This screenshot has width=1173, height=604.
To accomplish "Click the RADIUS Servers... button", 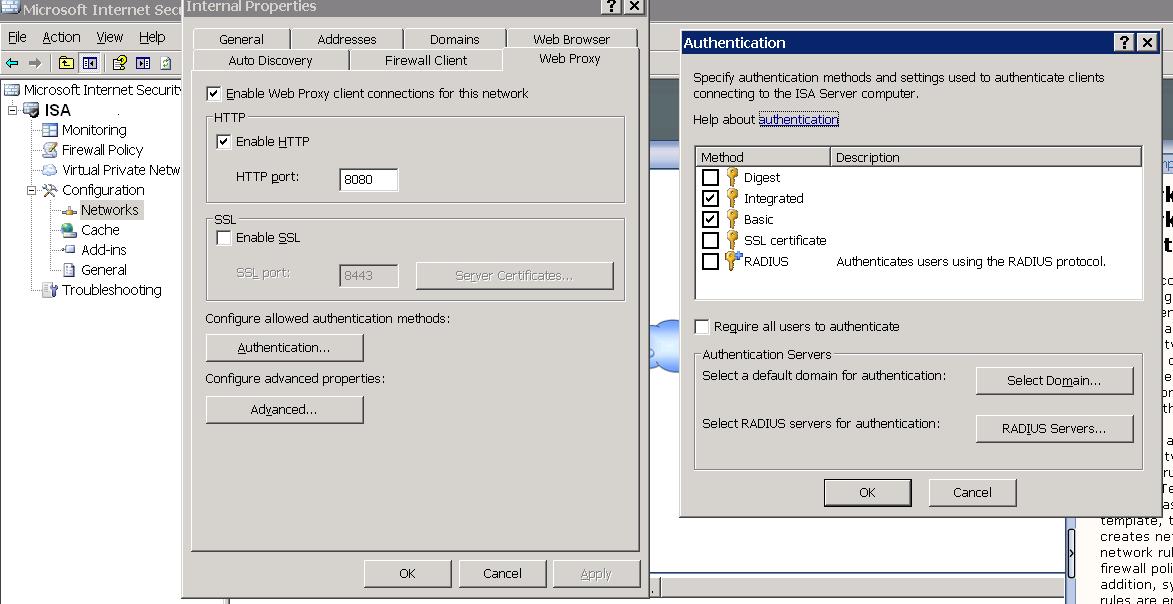I will click(1054, 429).
